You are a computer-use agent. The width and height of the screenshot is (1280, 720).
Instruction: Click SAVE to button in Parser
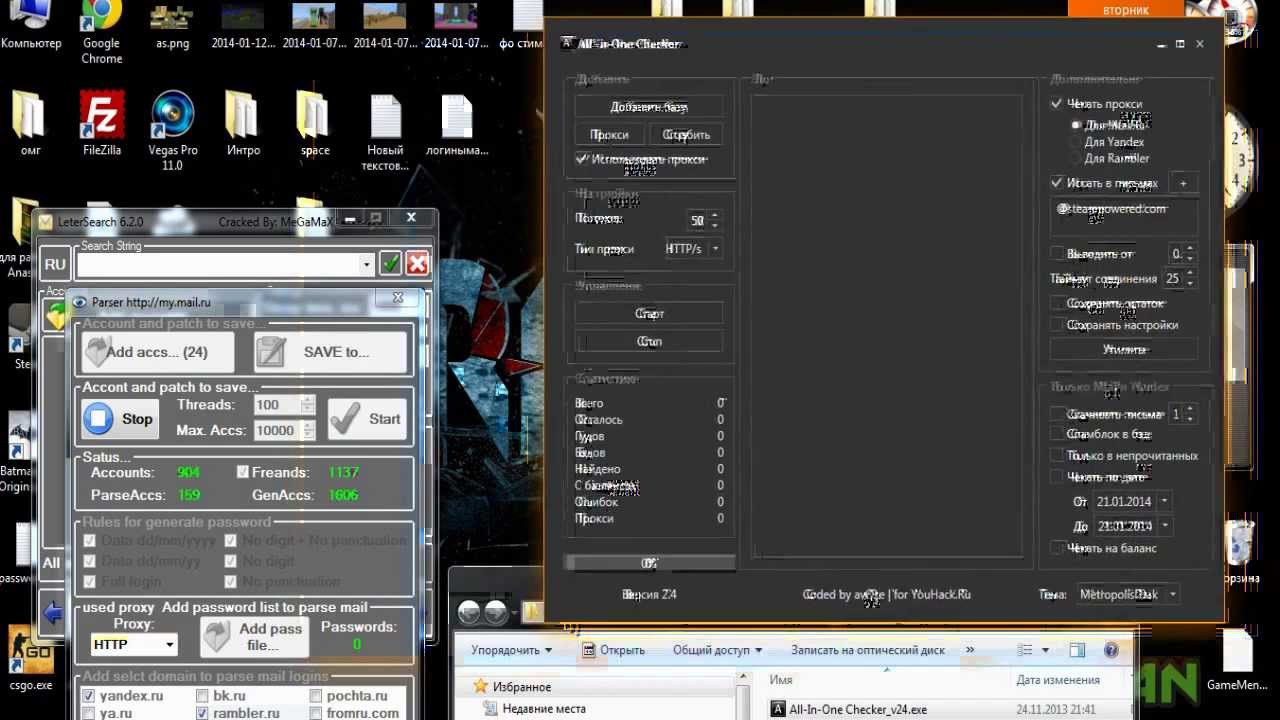(331, 352)
